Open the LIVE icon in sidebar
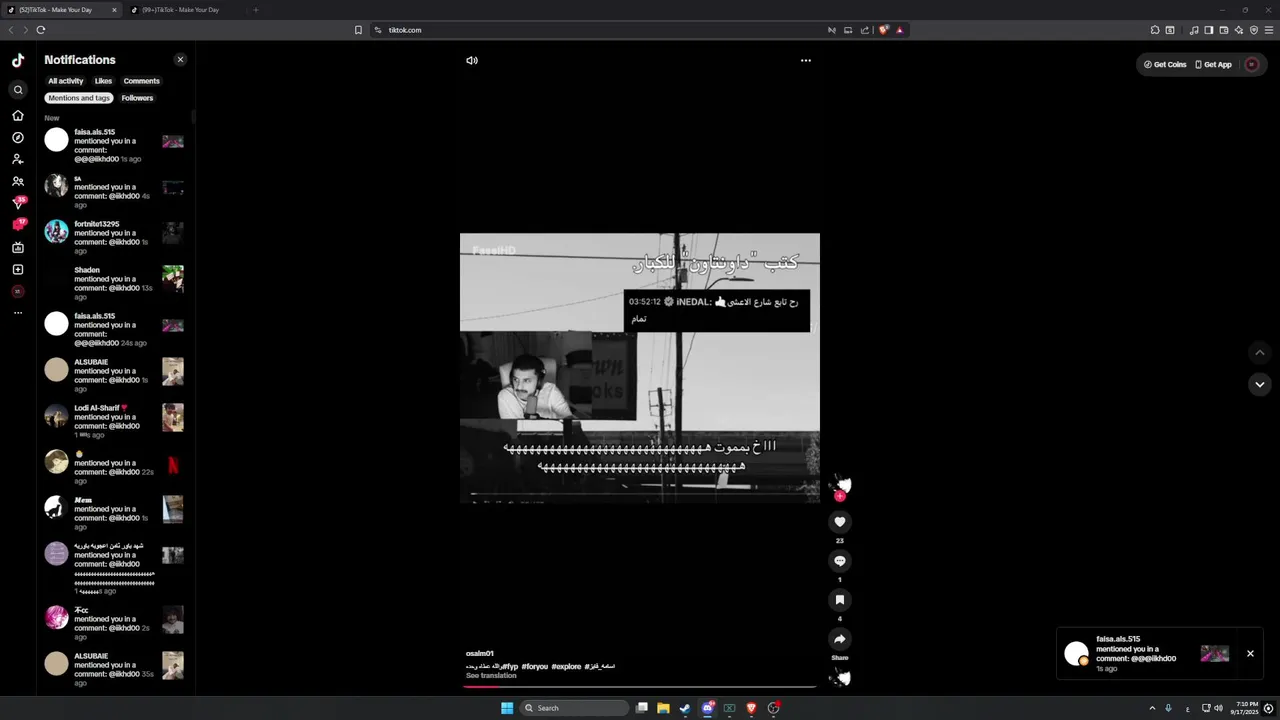Screen dimensions: 1280x720 click(x=18, y=247)
